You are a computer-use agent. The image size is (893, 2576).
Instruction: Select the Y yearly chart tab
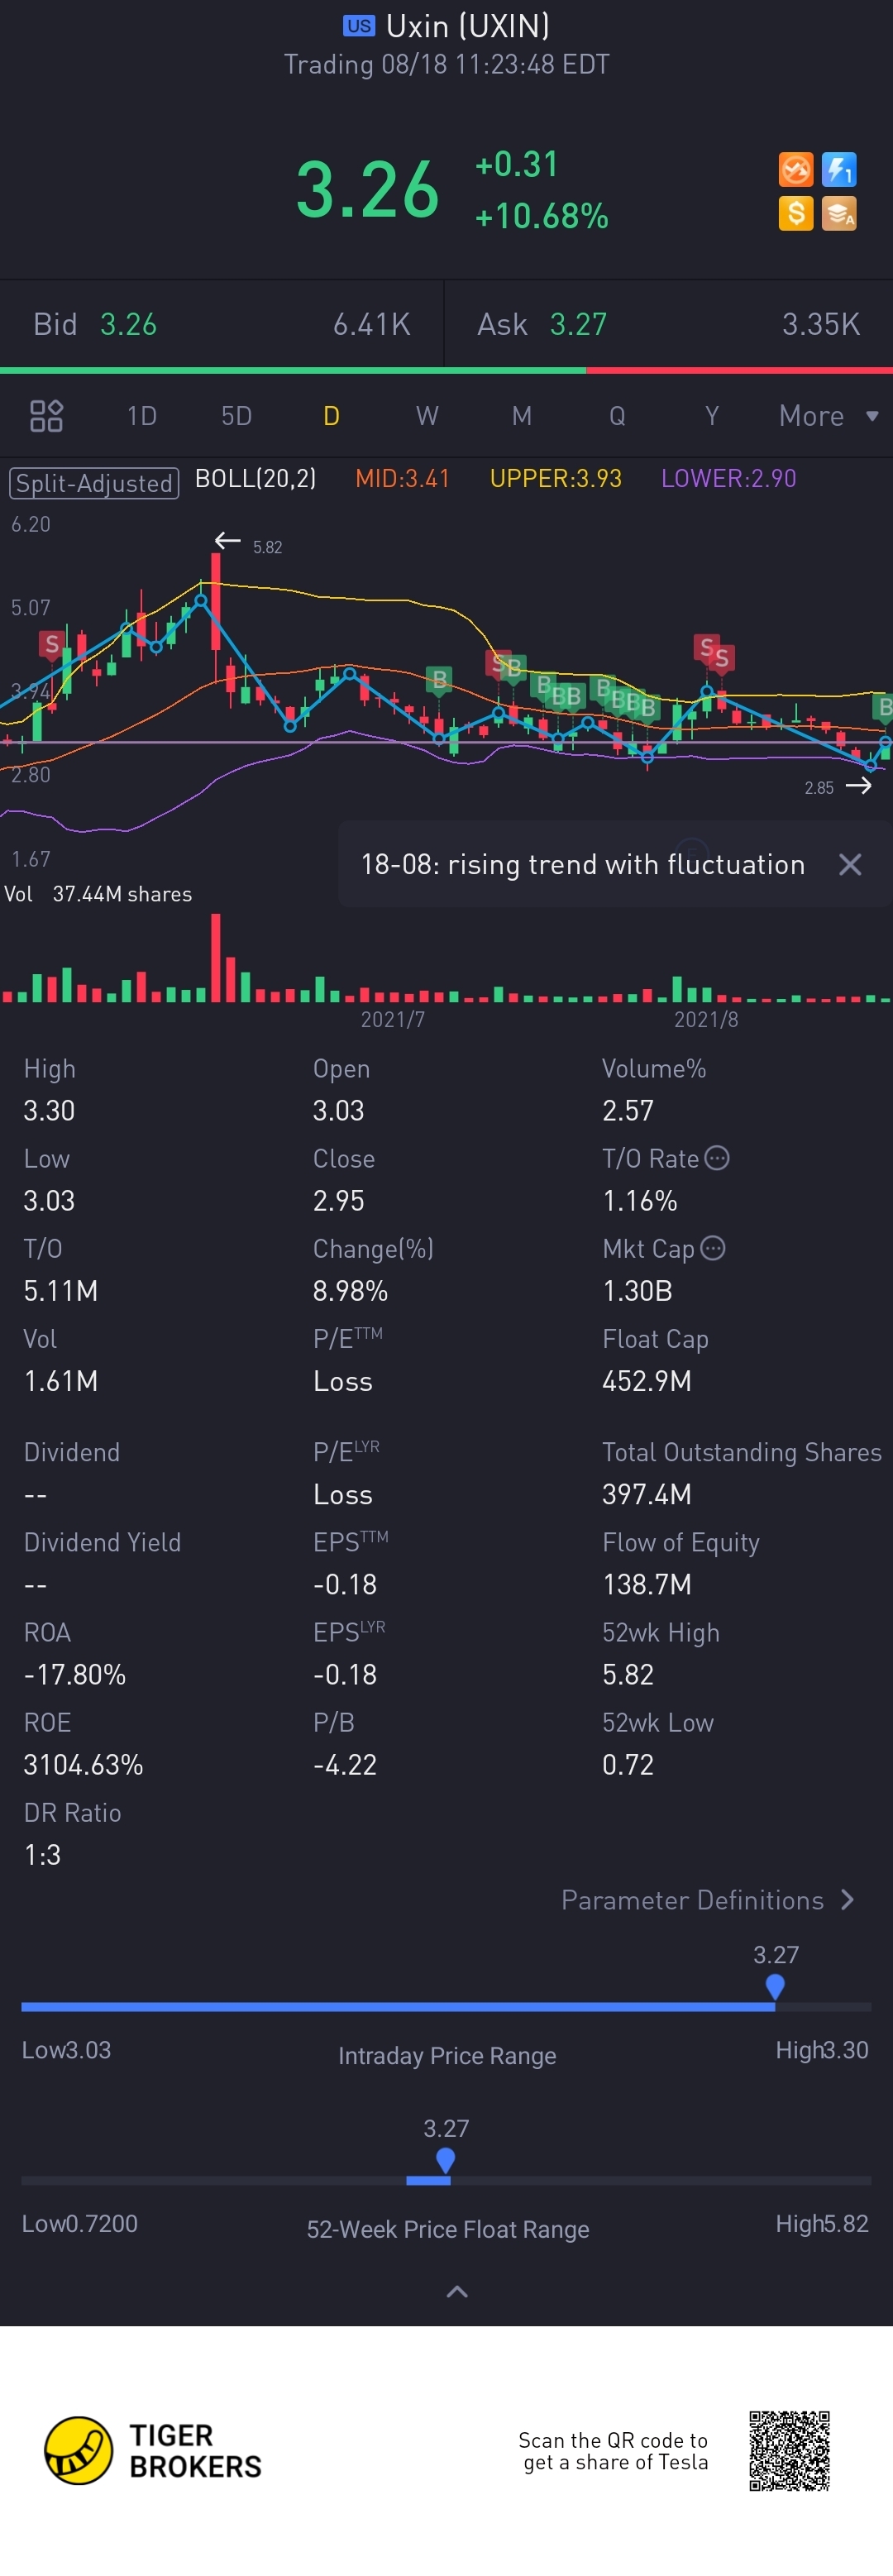712,416
